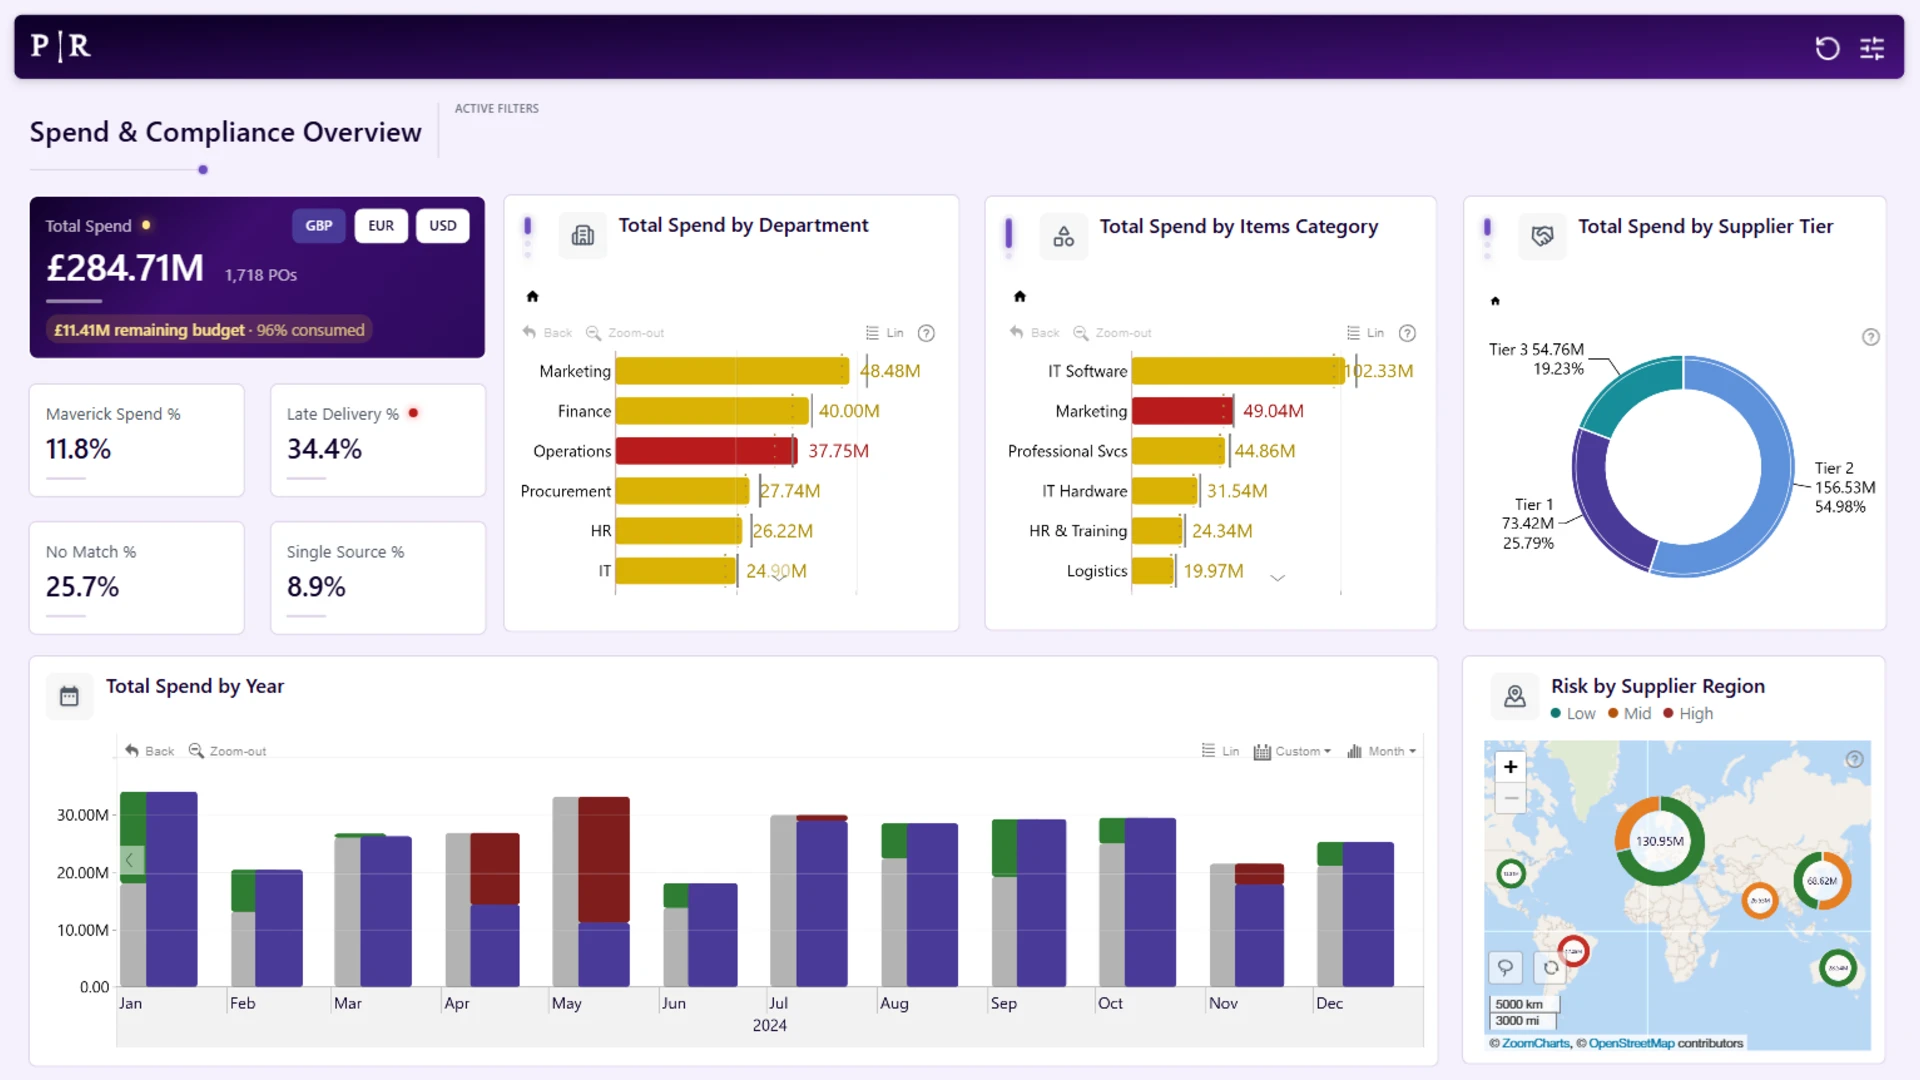
Task: Open the filter settings icon in the header
Action: click(x=1872, y=48)
